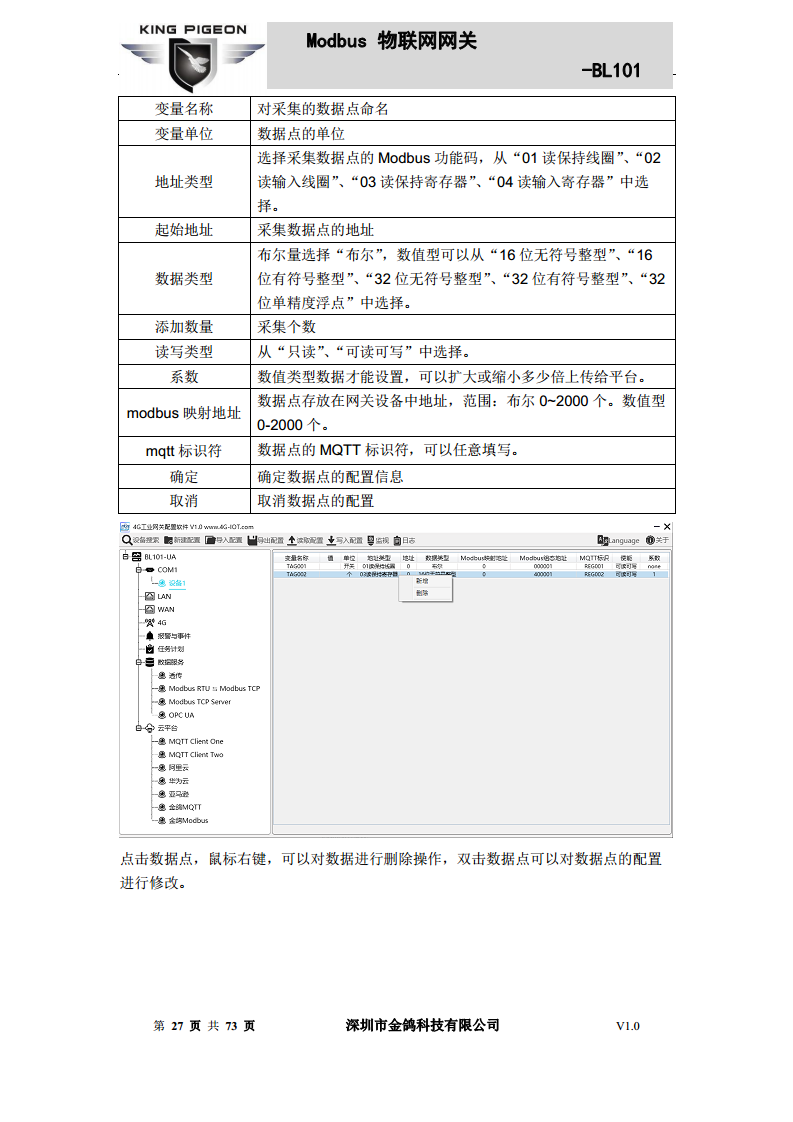This screenshot has height=1122, width=793.
Task: Click the 变量名称 column header
Action: click(296, 558)
